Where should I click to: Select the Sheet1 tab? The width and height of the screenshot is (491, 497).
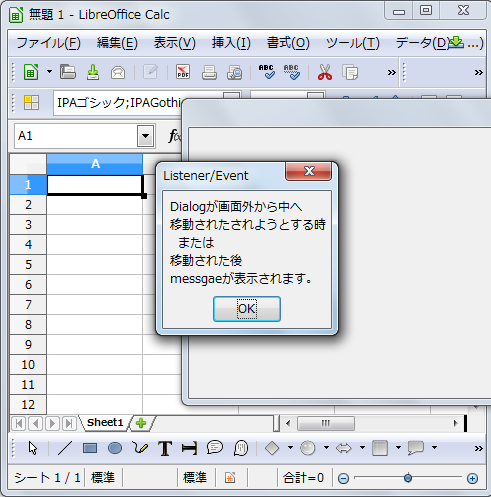pos(105,423)
